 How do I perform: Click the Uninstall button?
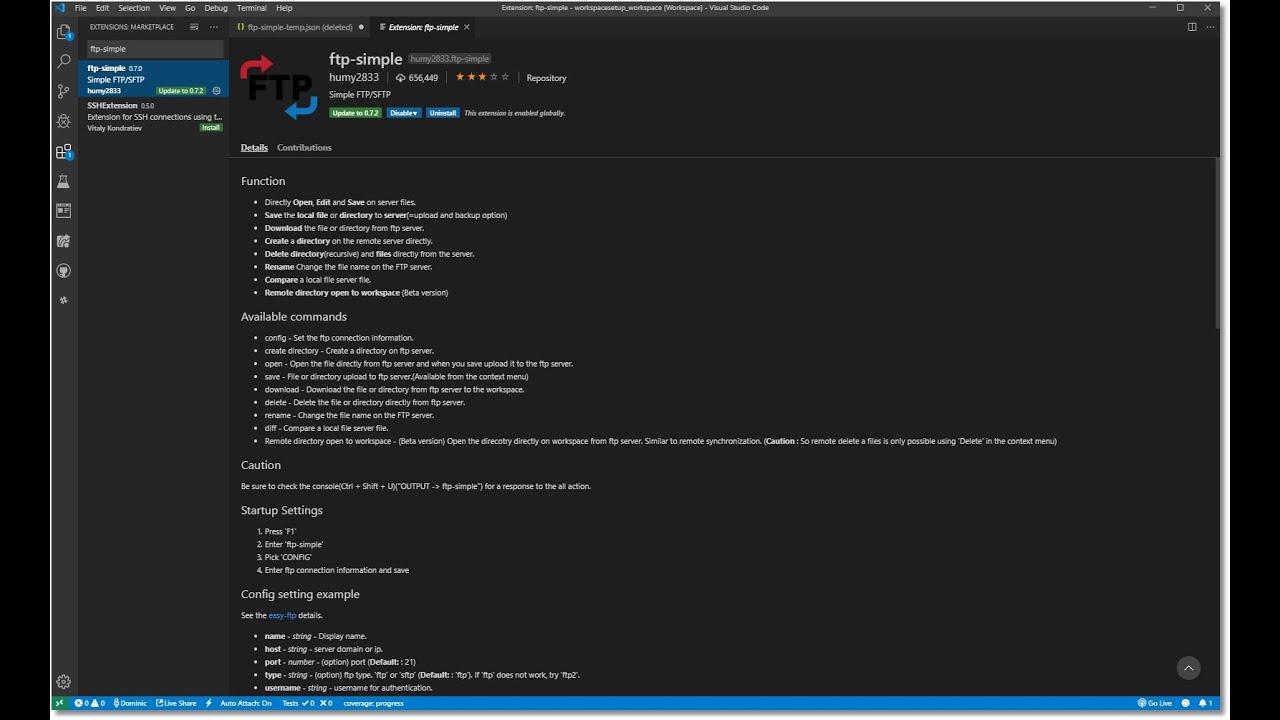click(442, 113)
